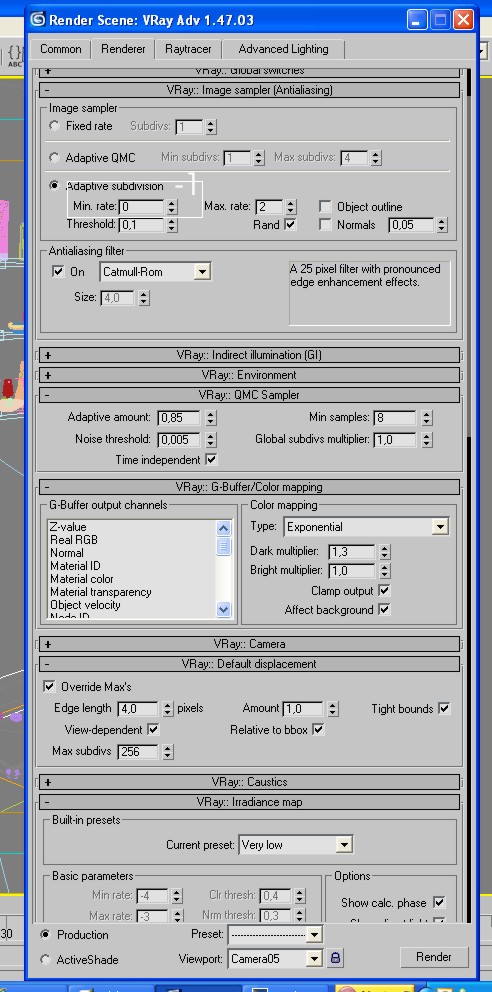Click the 3ds Max icon in title bar
This screenshot has width=492, height=992.
pos(38,20)
